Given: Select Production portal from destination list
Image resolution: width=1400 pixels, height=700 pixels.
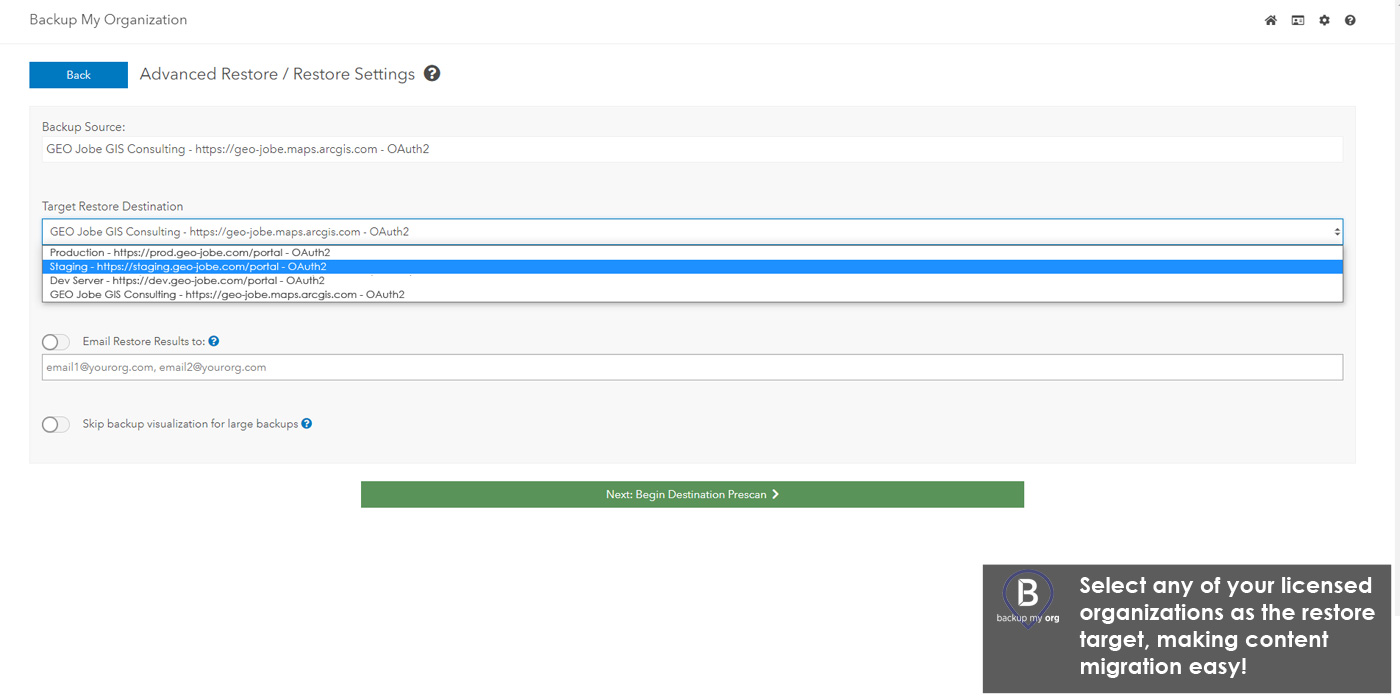Looking at the screenshot, I should (190, 253).
